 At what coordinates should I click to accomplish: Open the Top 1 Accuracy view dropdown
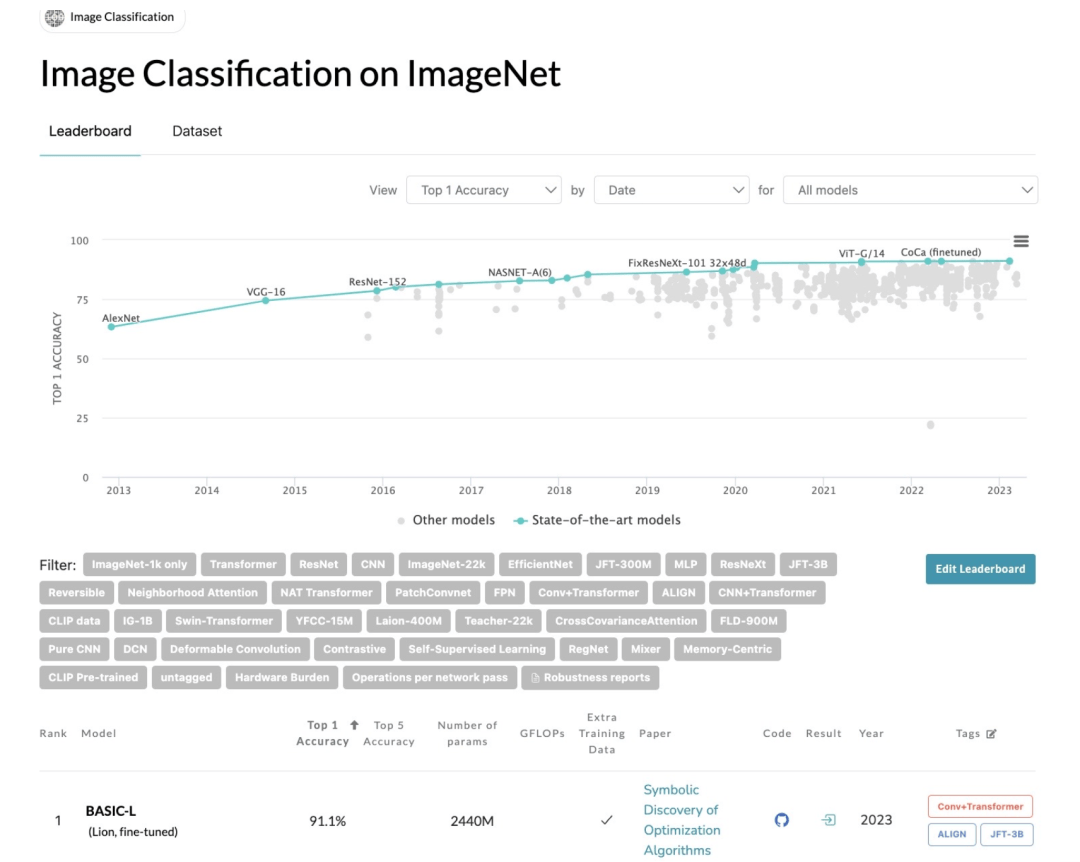pos(484,190)
